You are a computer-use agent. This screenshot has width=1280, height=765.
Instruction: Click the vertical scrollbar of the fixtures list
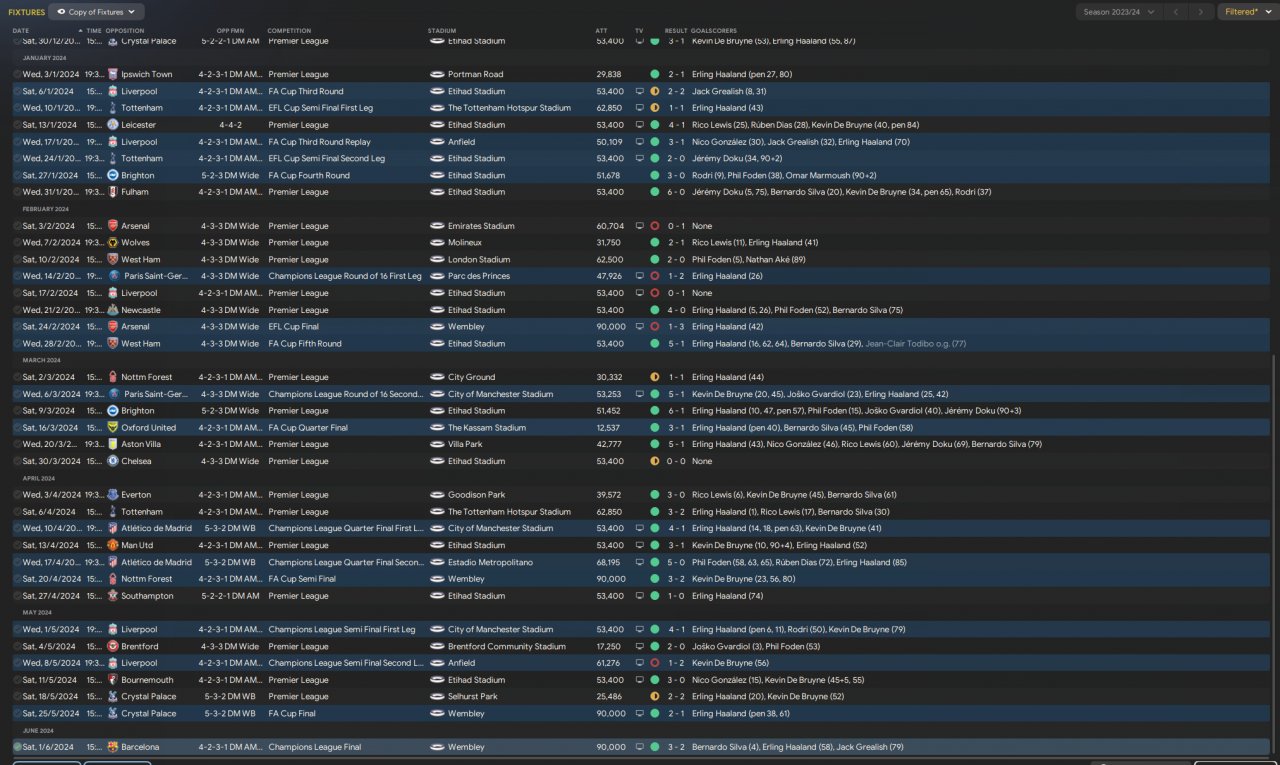[1274, 553]
